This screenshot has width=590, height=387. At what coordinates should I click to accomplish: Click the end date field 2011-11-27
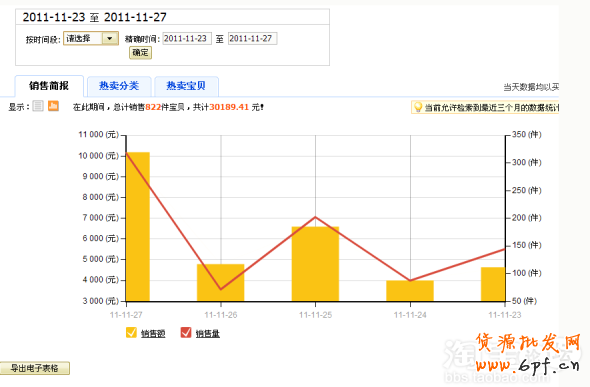tap(252, 38)
